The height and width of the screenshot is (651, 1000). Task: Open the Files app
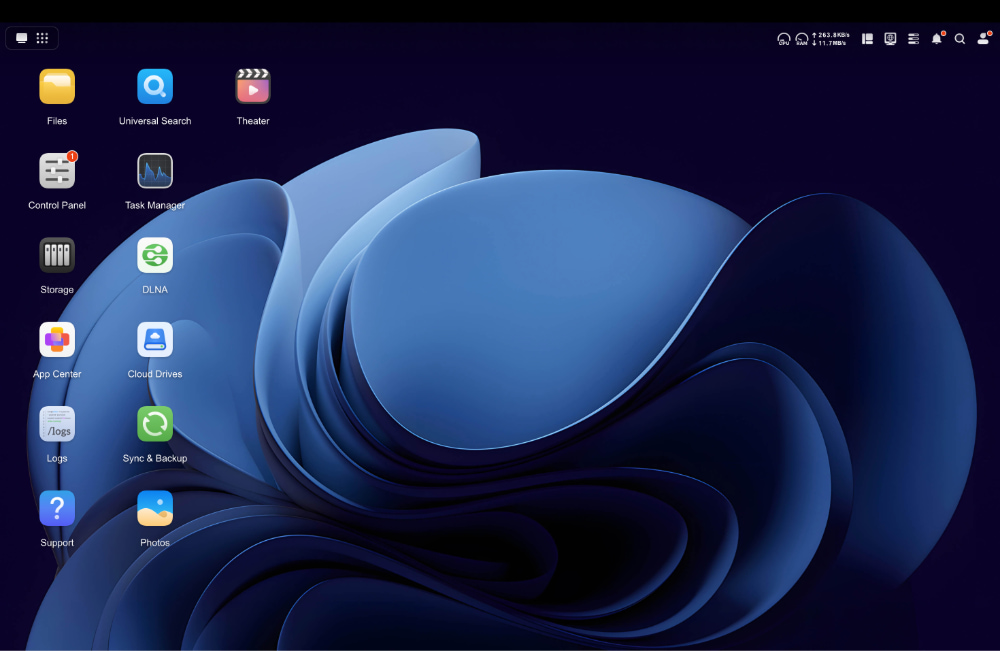coord(57,87)
